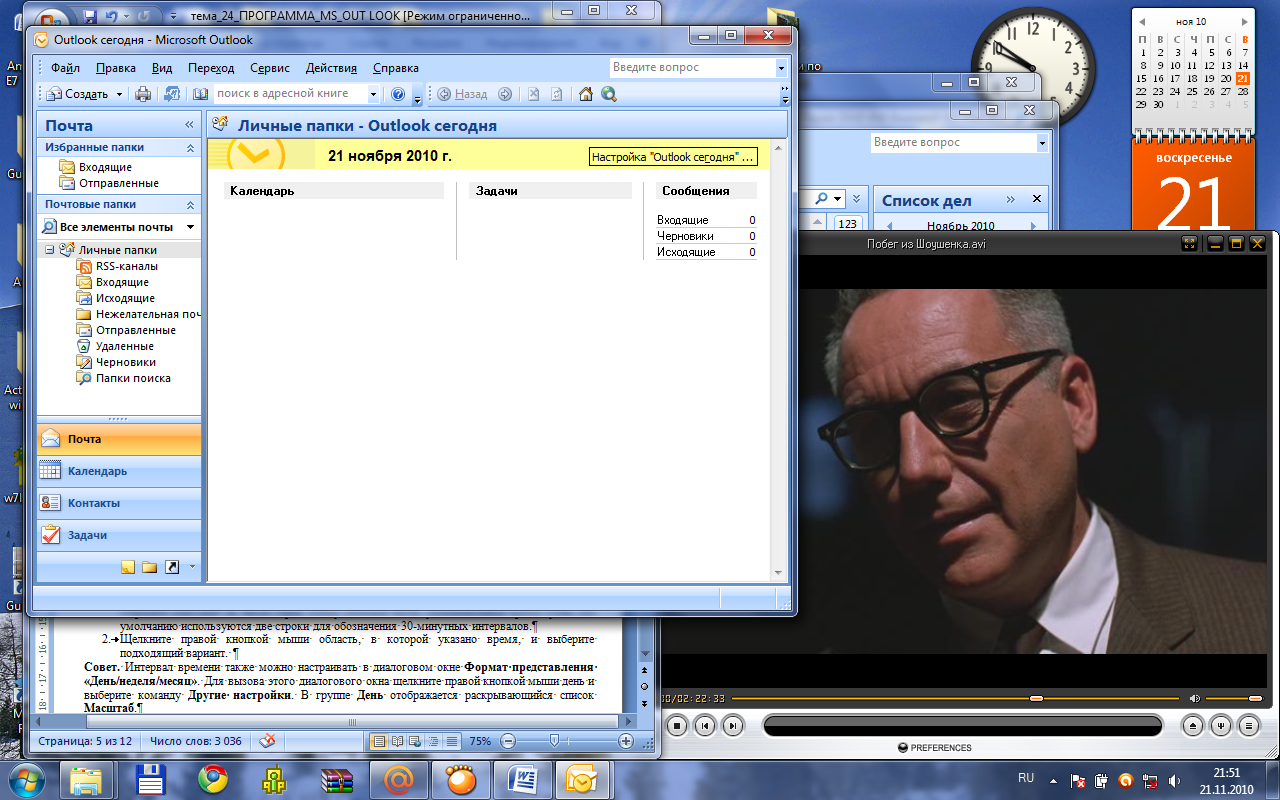Click the blue Help question mark icon
Image resolution: width=1280 pixels, height=800 pixels.
(398, 94)
